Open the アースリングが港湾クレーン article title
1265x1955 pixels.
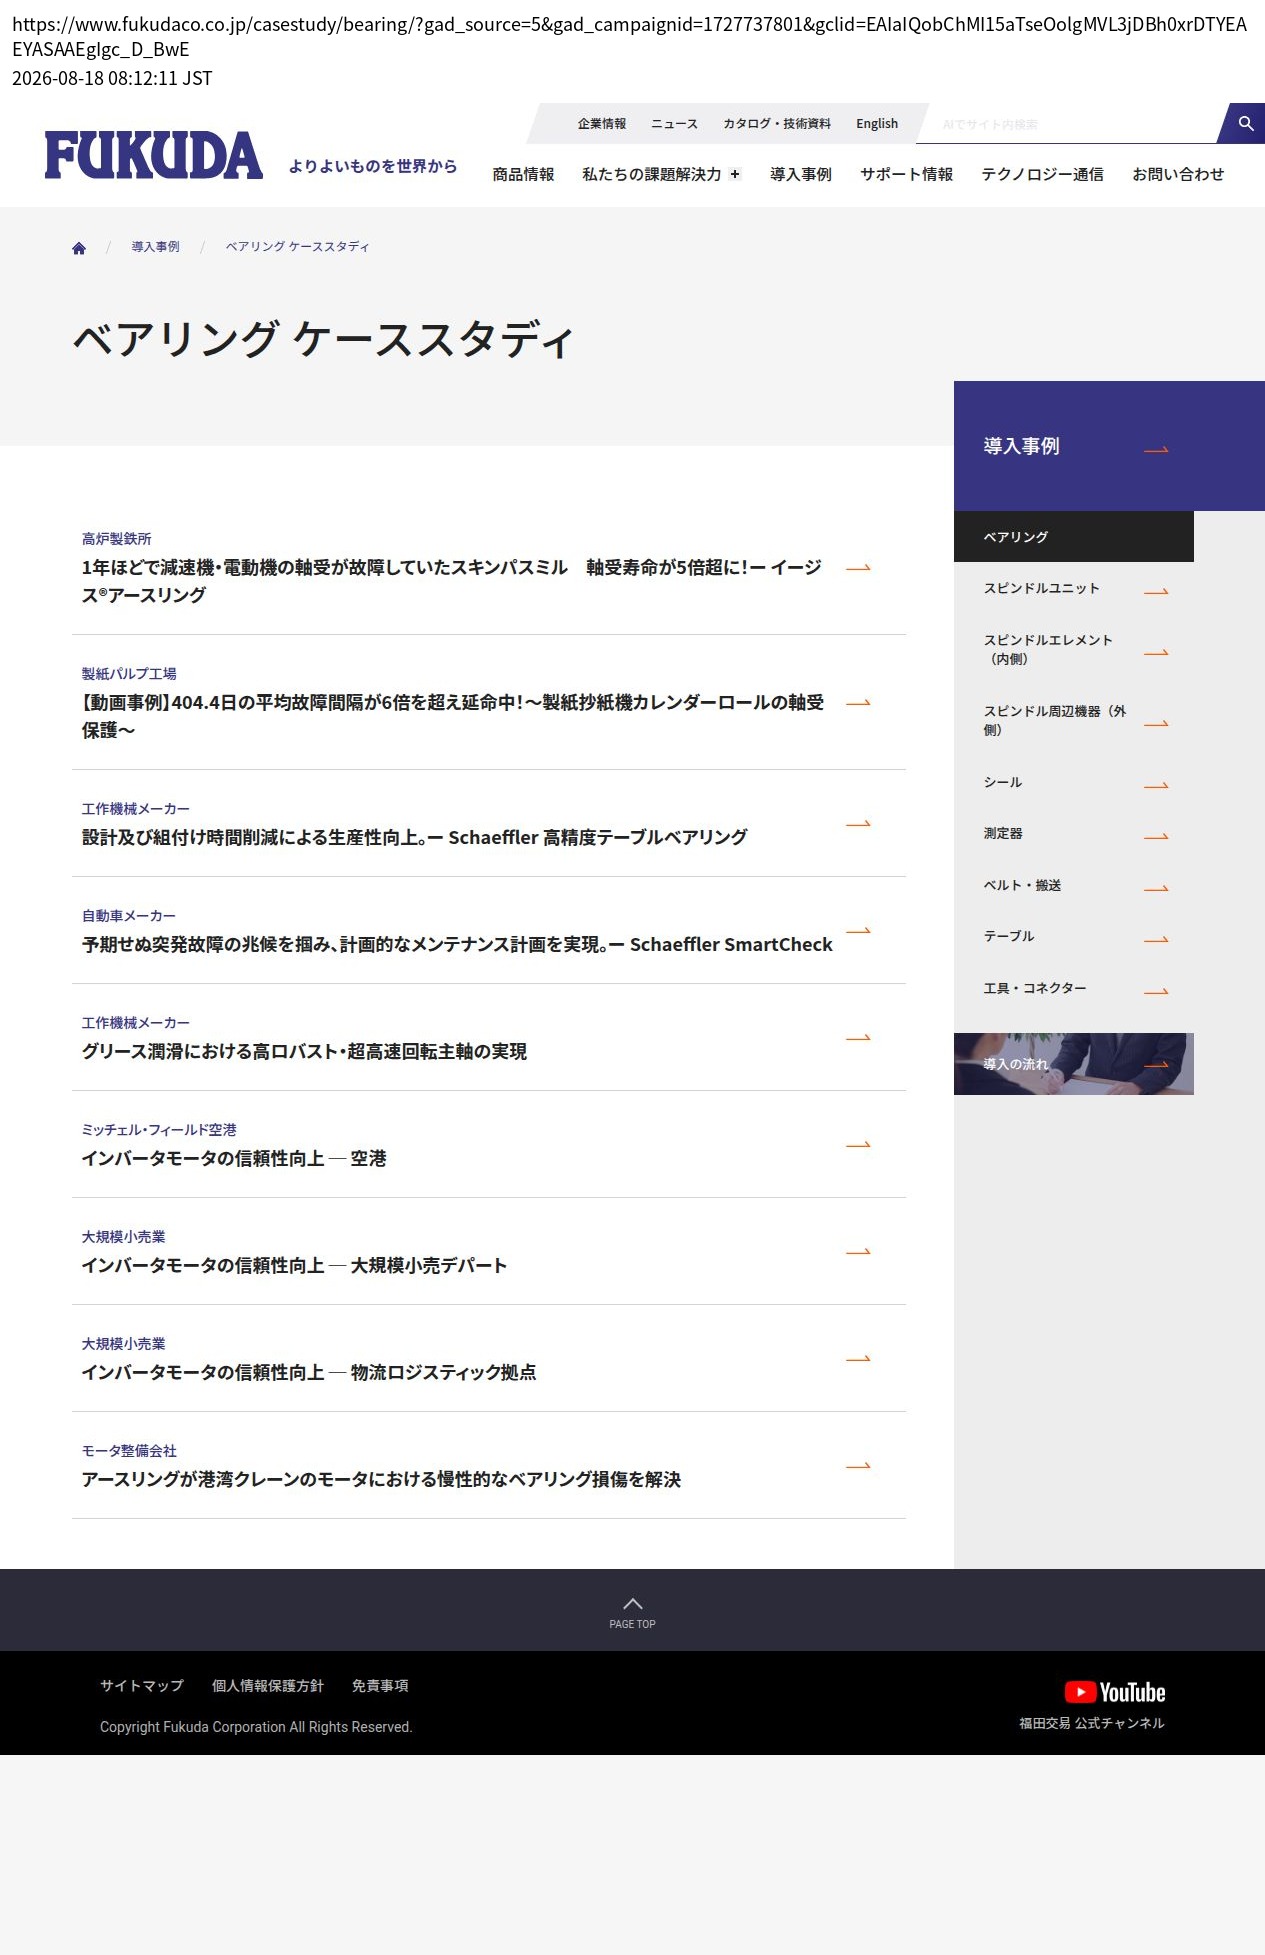point(381,1479)
